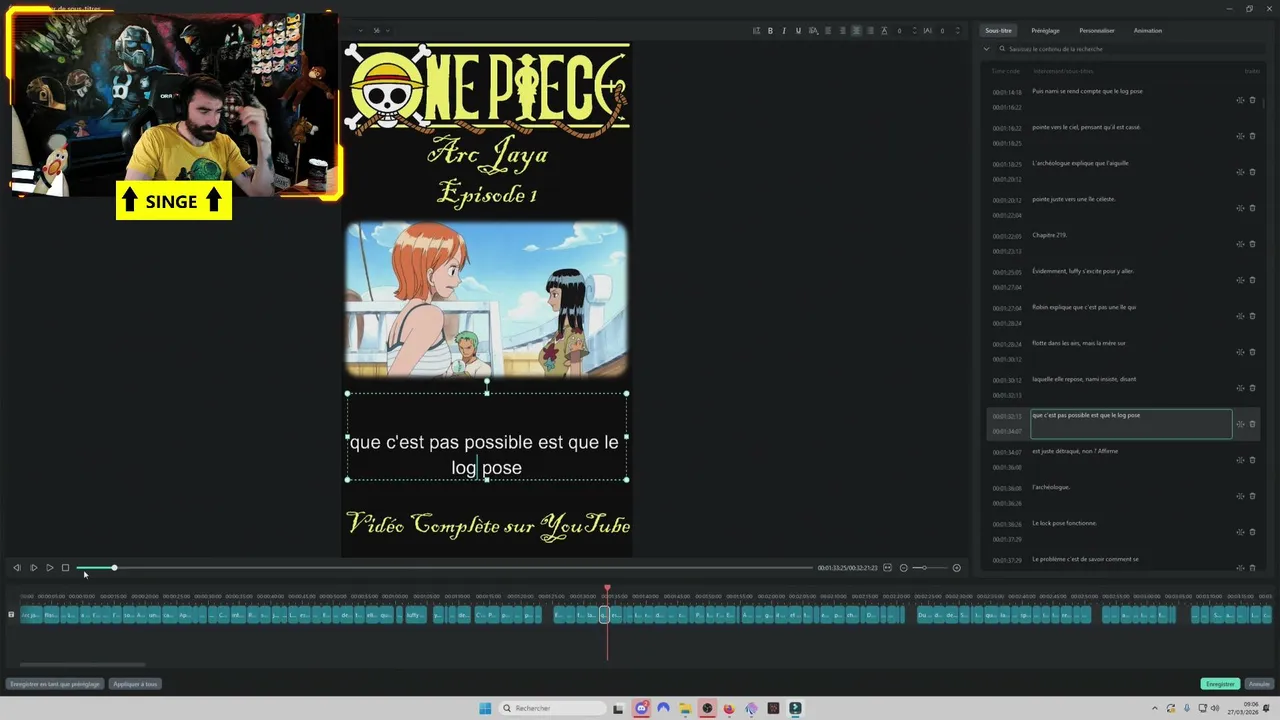The height and width of the screenshot is (720, 1280).
Task: Delete subtitle 'L'archéologue explique que l'aiguille'
Action: (x=1252, y=172)
